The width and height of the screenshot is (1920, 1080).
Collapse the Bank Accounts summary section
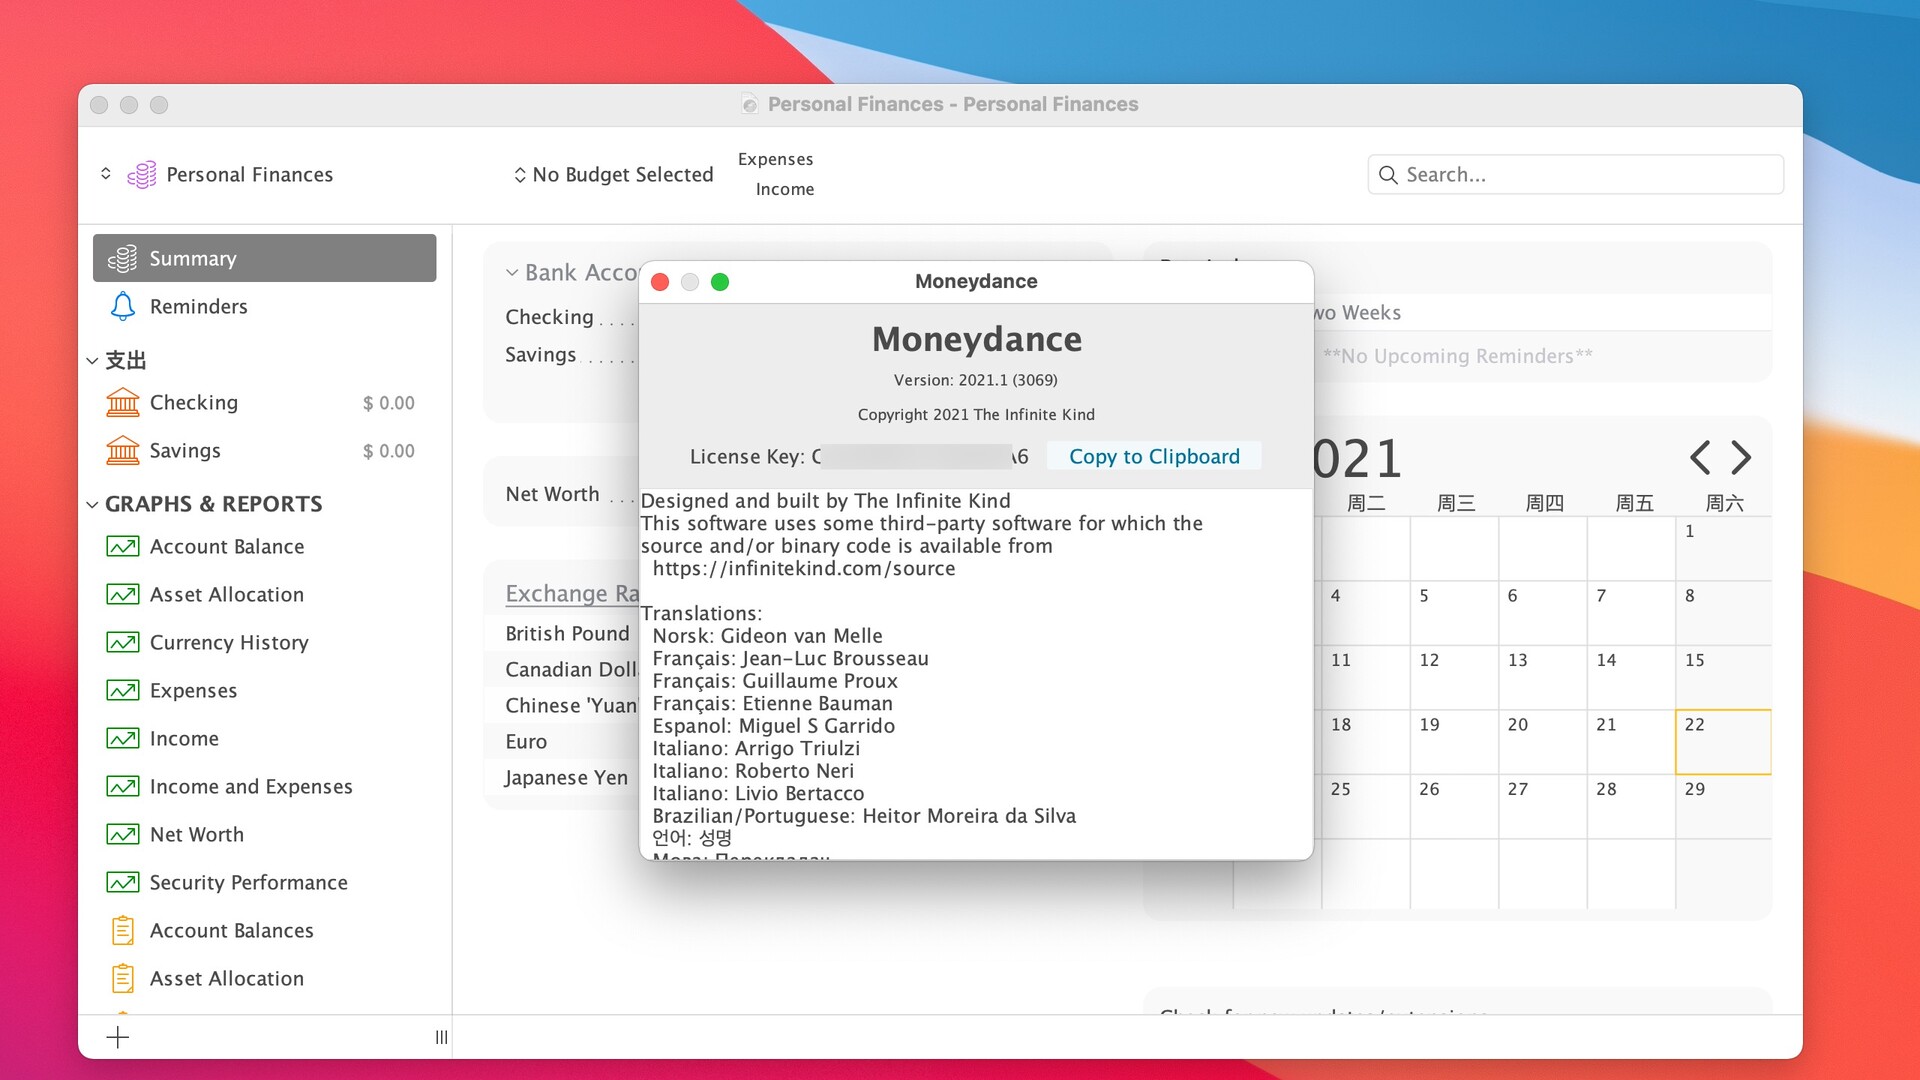(512, 273)
